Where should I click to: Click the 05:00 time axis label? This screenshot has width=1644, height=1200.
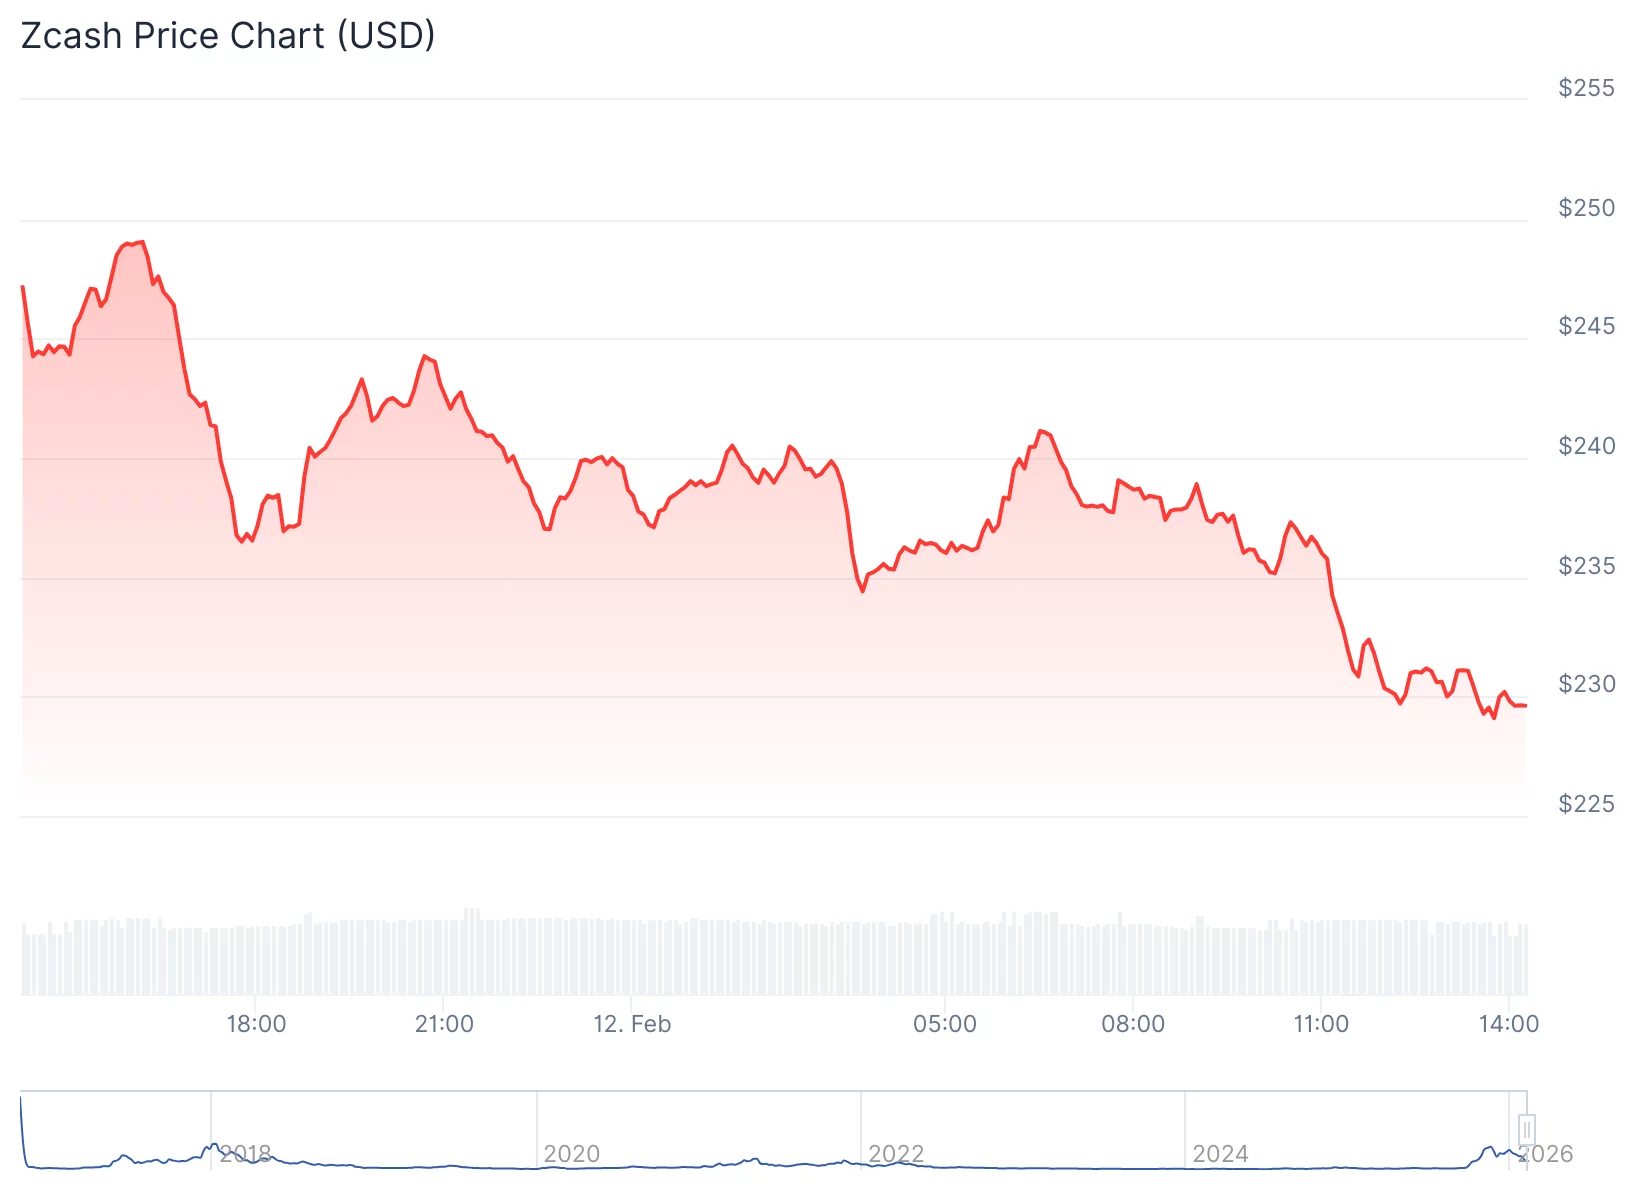[945, 1024]
